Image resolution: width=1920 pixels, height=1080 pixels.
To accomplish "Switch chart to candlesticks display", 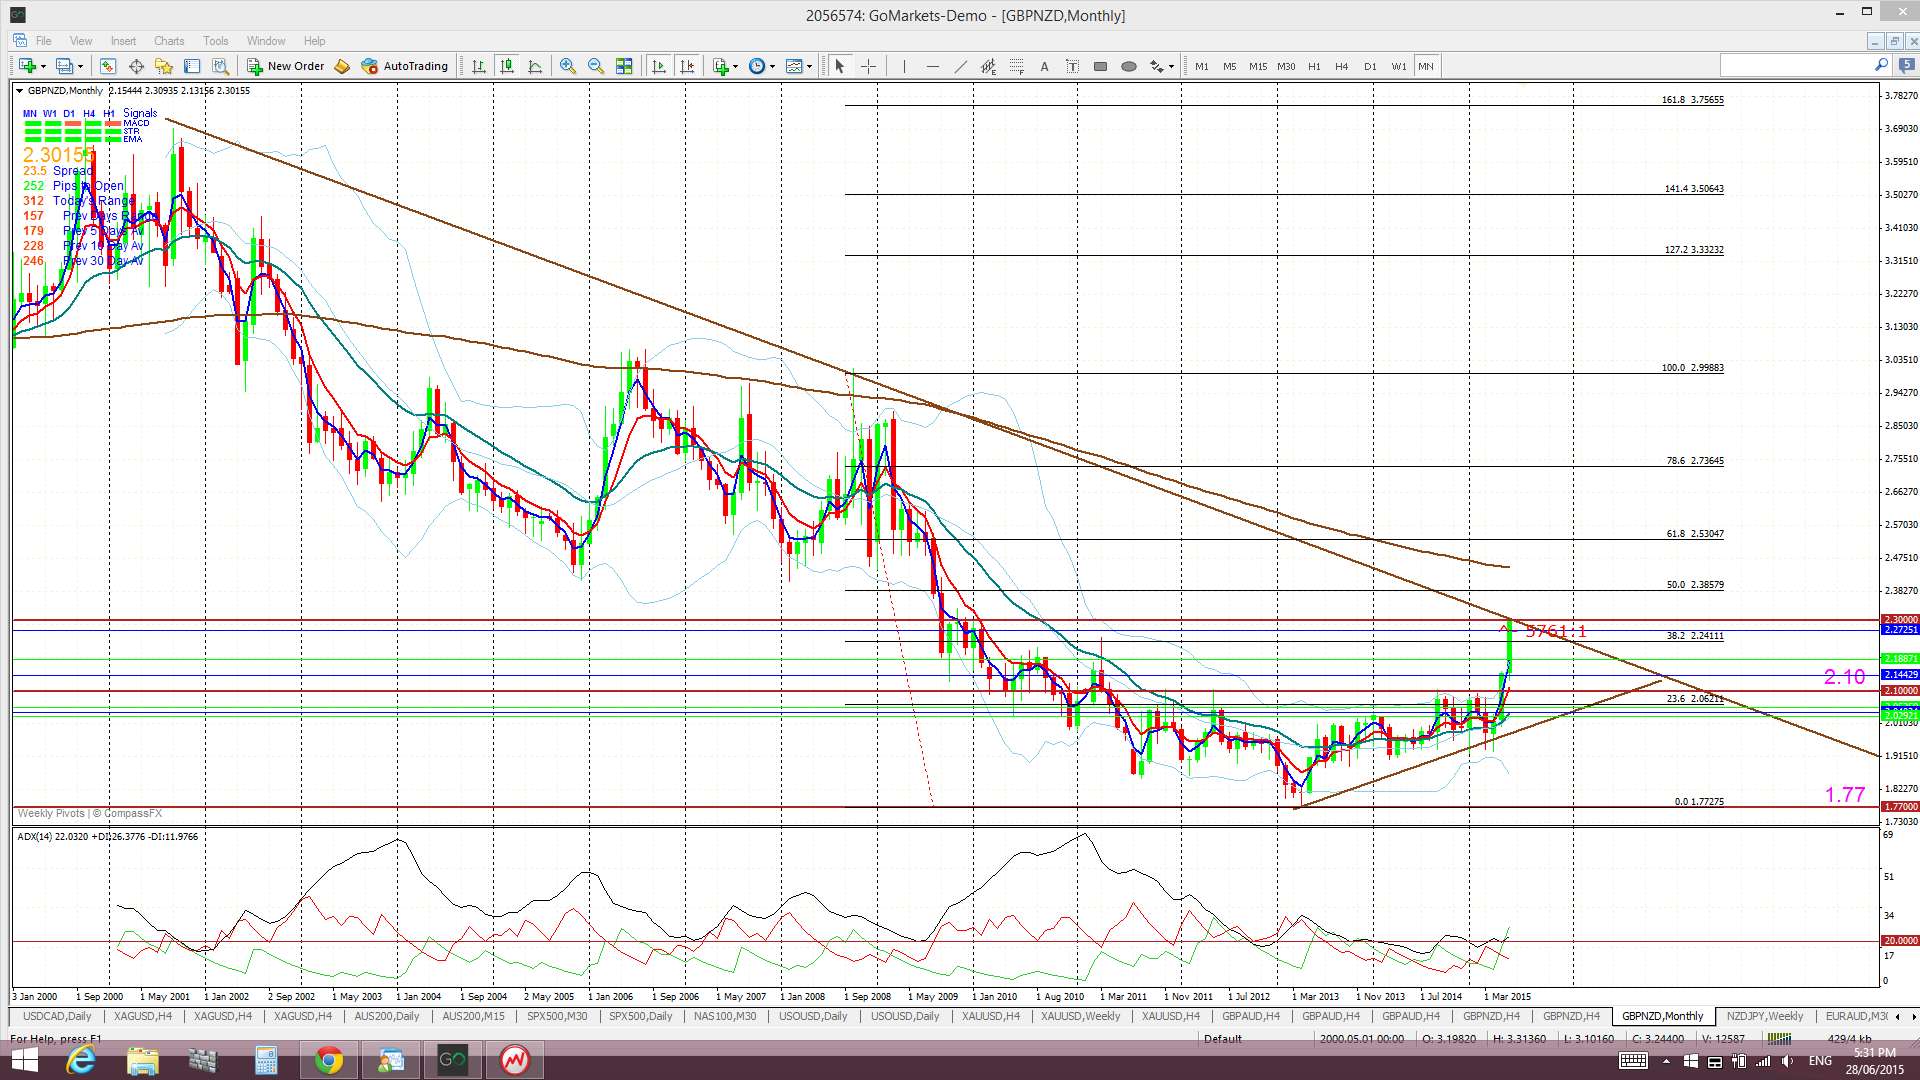I will [507, 66].
